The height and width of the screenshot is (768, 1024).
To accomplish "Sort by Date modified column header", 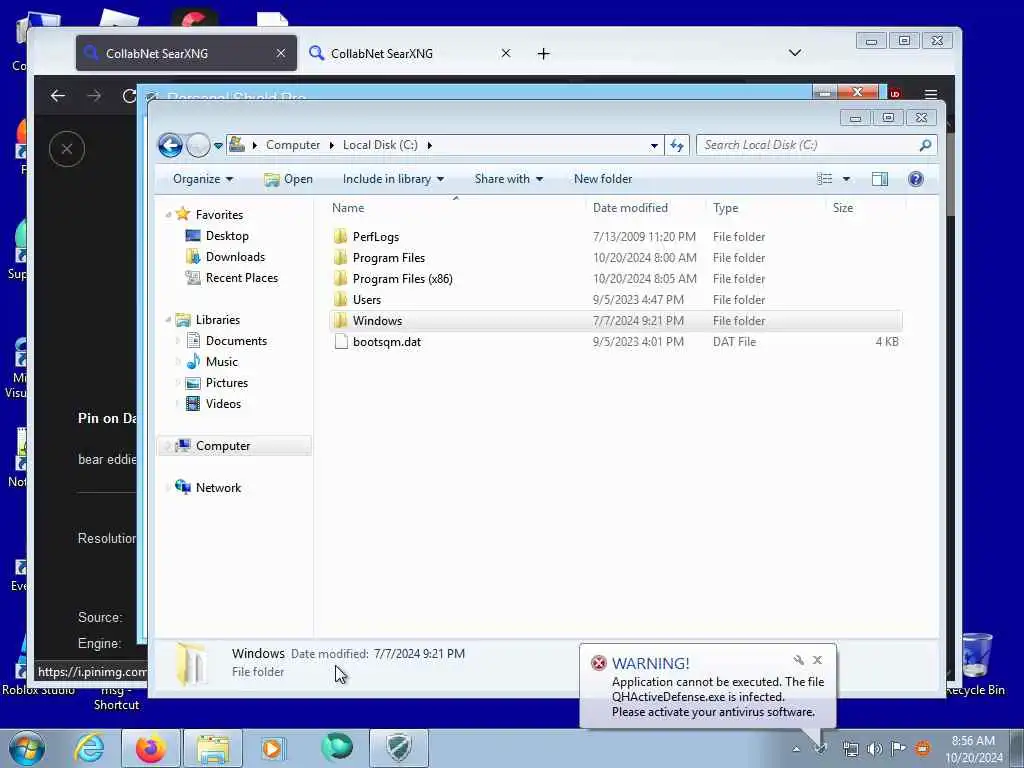I will point(645,208).
